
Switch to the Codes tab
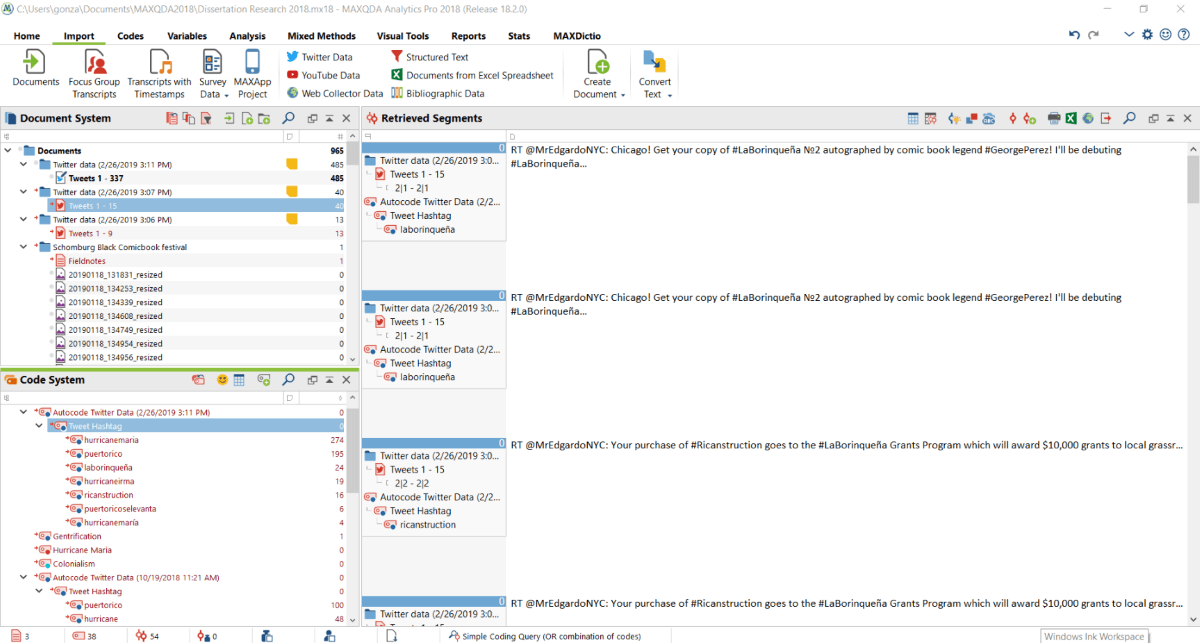(x=130, y=36)
